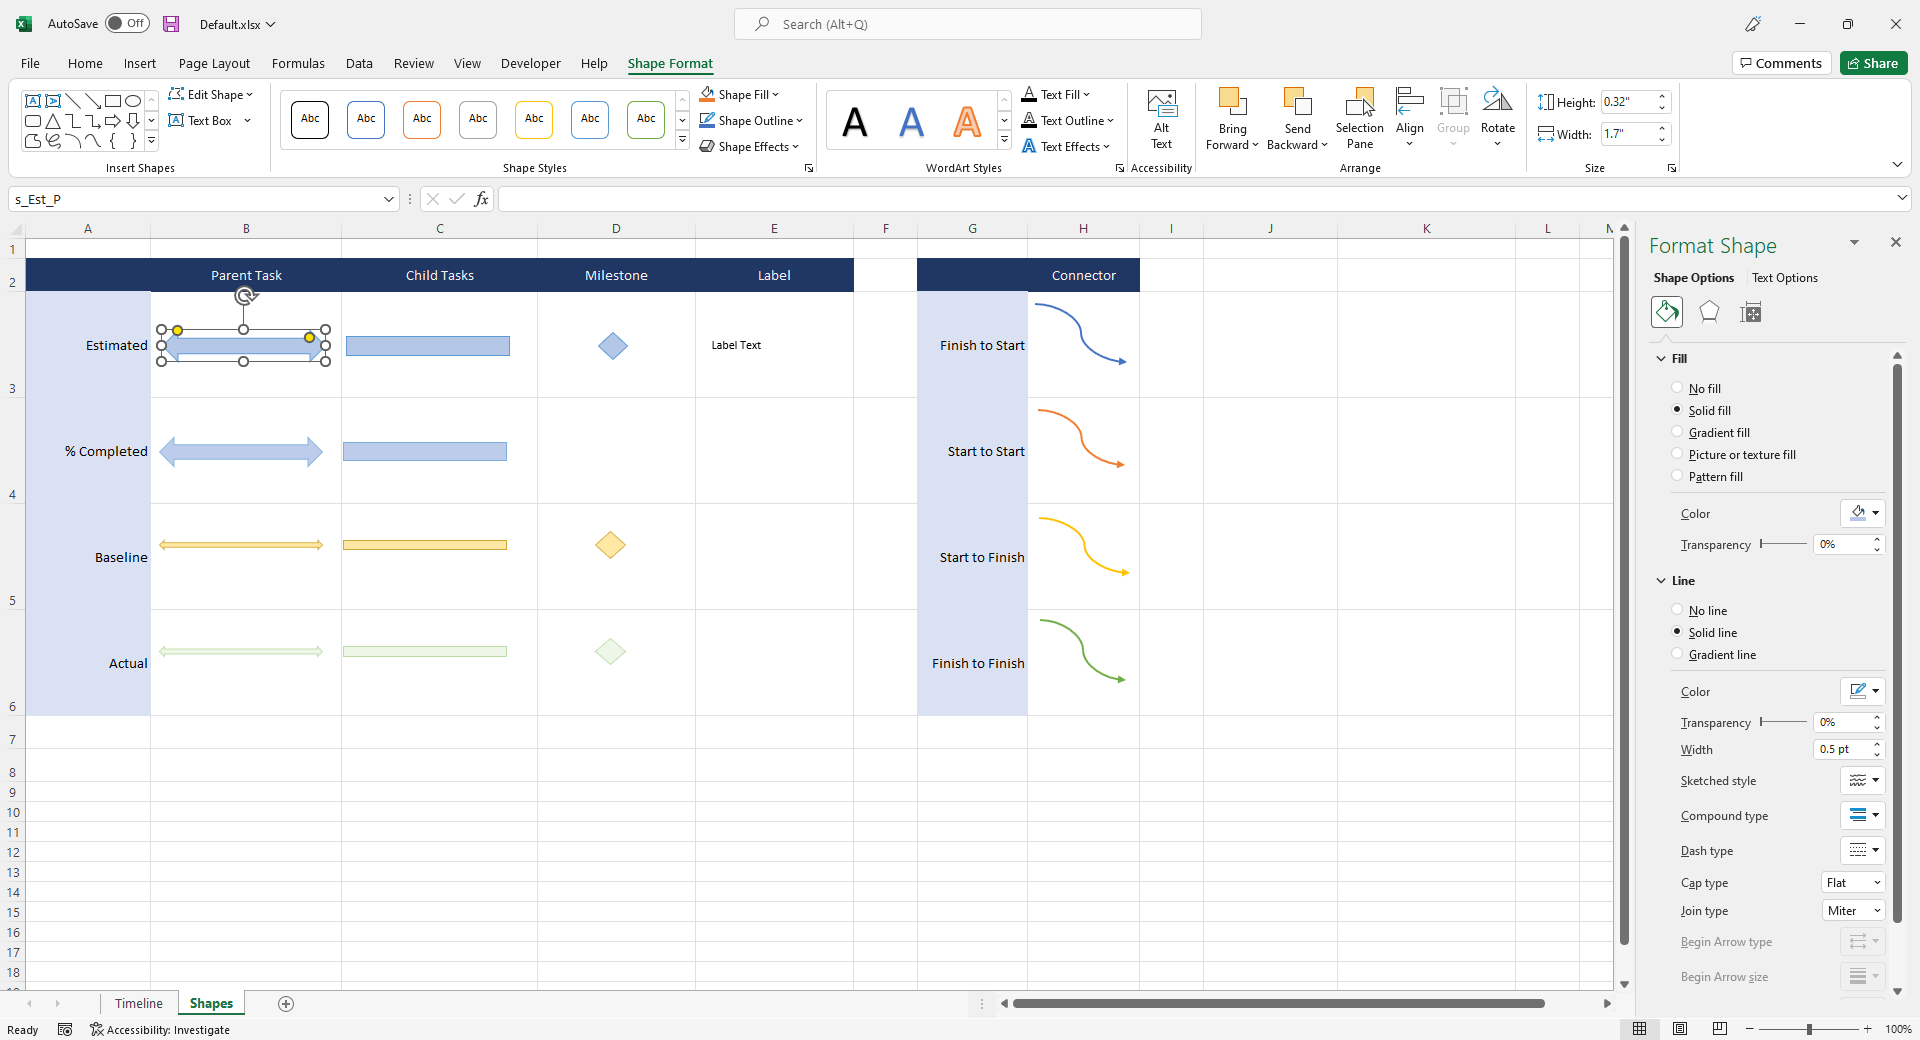
Task: Open Size & Properties in Format Shape pane
Action: coord(1751,312)
